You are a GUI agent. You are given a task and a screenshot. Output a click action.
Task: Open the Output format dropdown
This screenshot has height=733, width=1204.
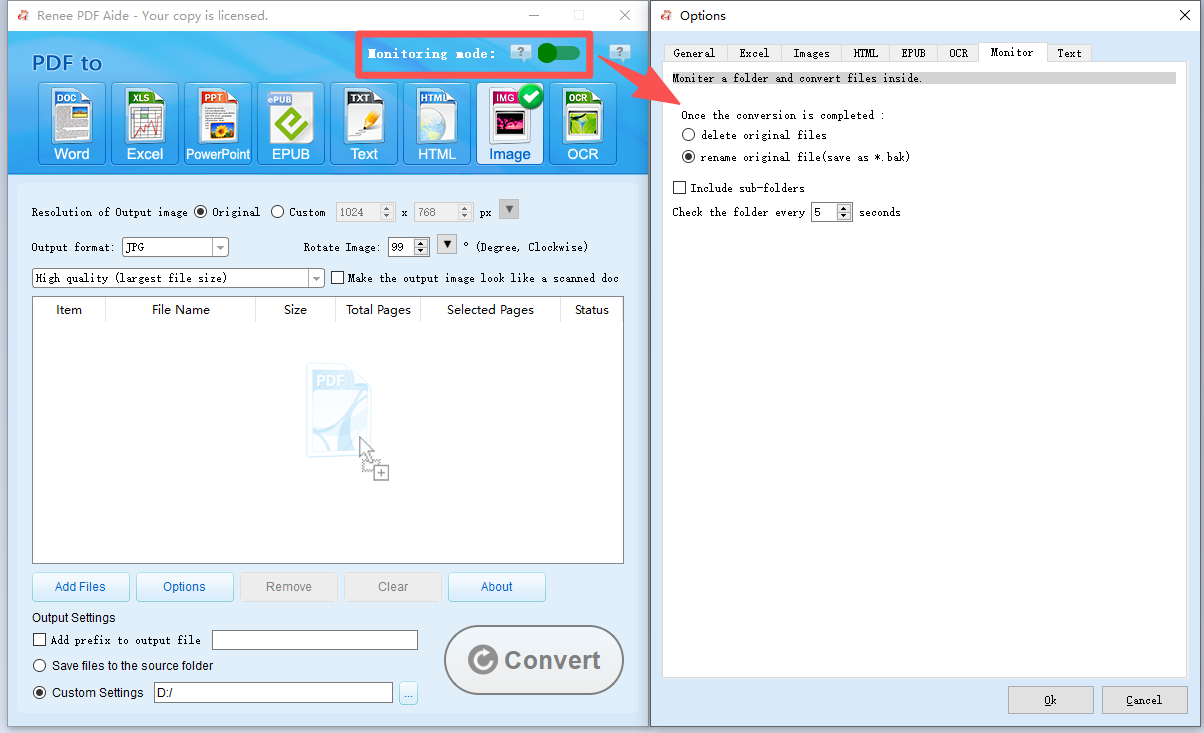219,247
